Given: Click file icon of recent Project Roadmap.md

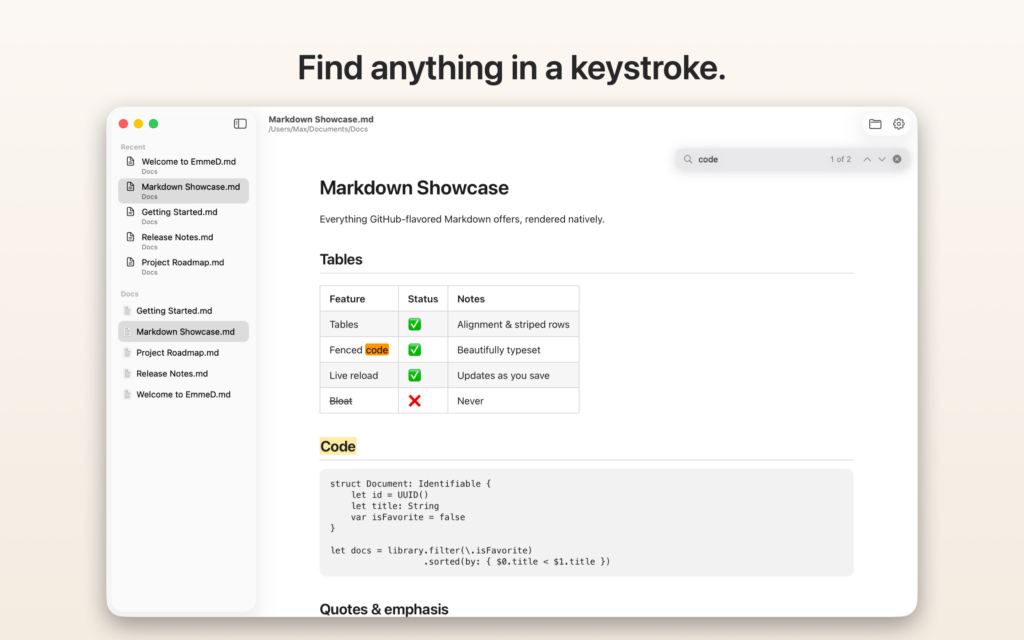Looking at the screenshot, I should coord(130,262).
